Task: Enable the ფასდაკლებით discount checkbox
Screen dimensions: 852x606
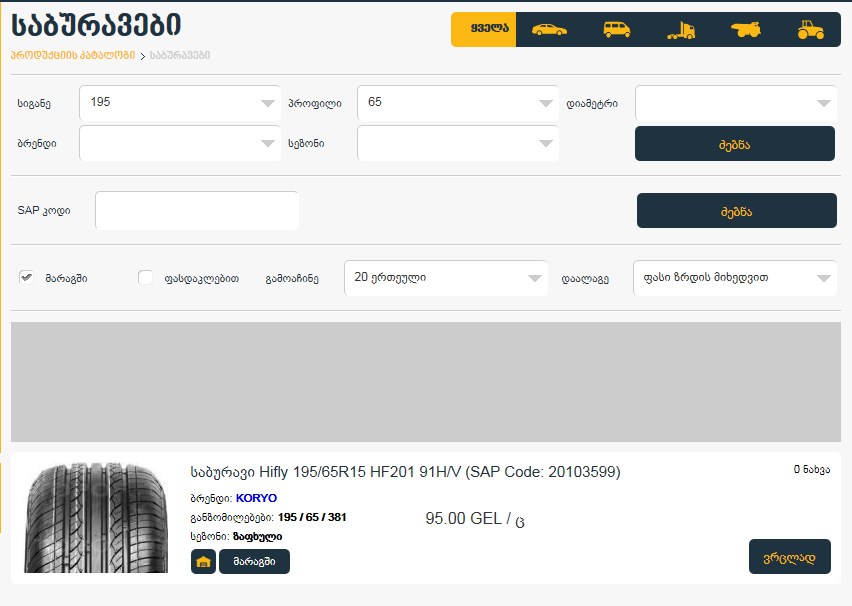Action: pyautogui.click(x=145, y=278)
